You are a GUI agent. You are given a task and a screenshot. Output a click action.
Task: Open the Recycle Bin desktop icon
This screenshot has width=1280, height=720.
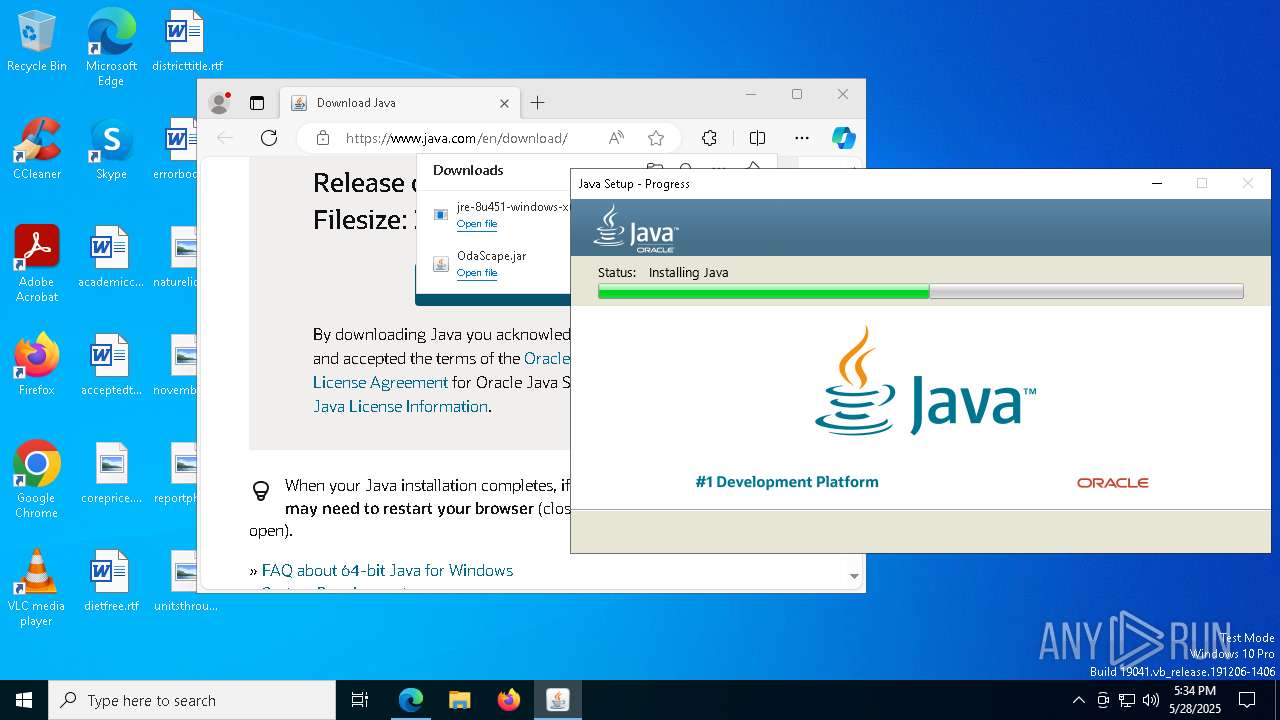(37, 41)
